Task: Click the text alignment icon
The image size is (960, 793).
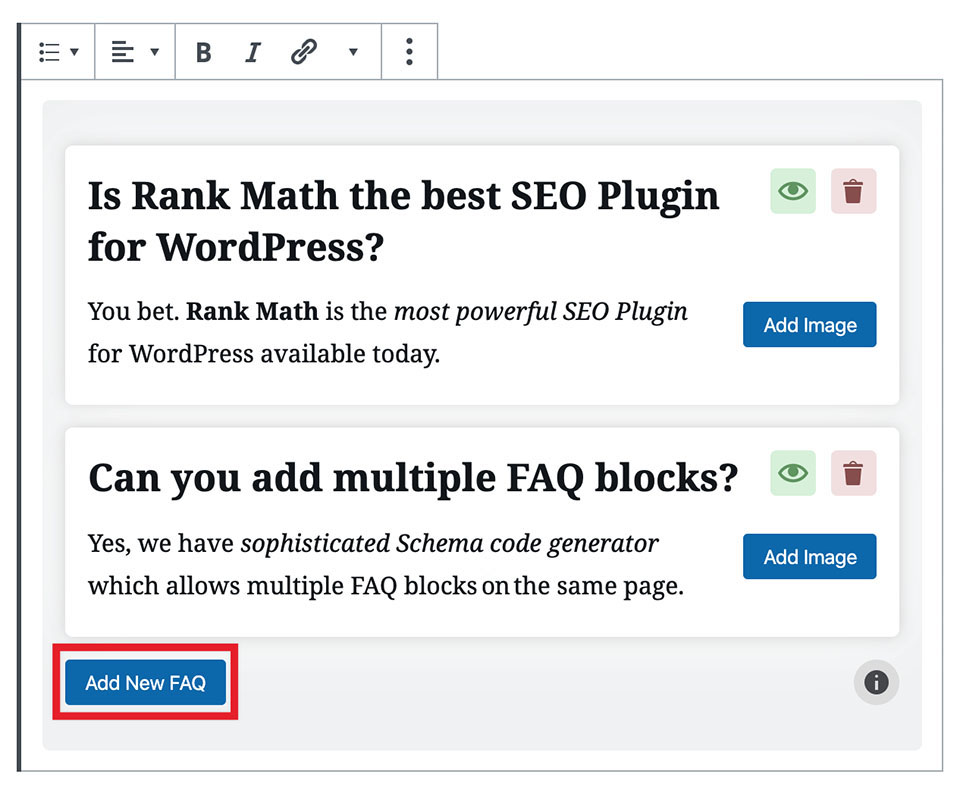Action: coord(122,52)
